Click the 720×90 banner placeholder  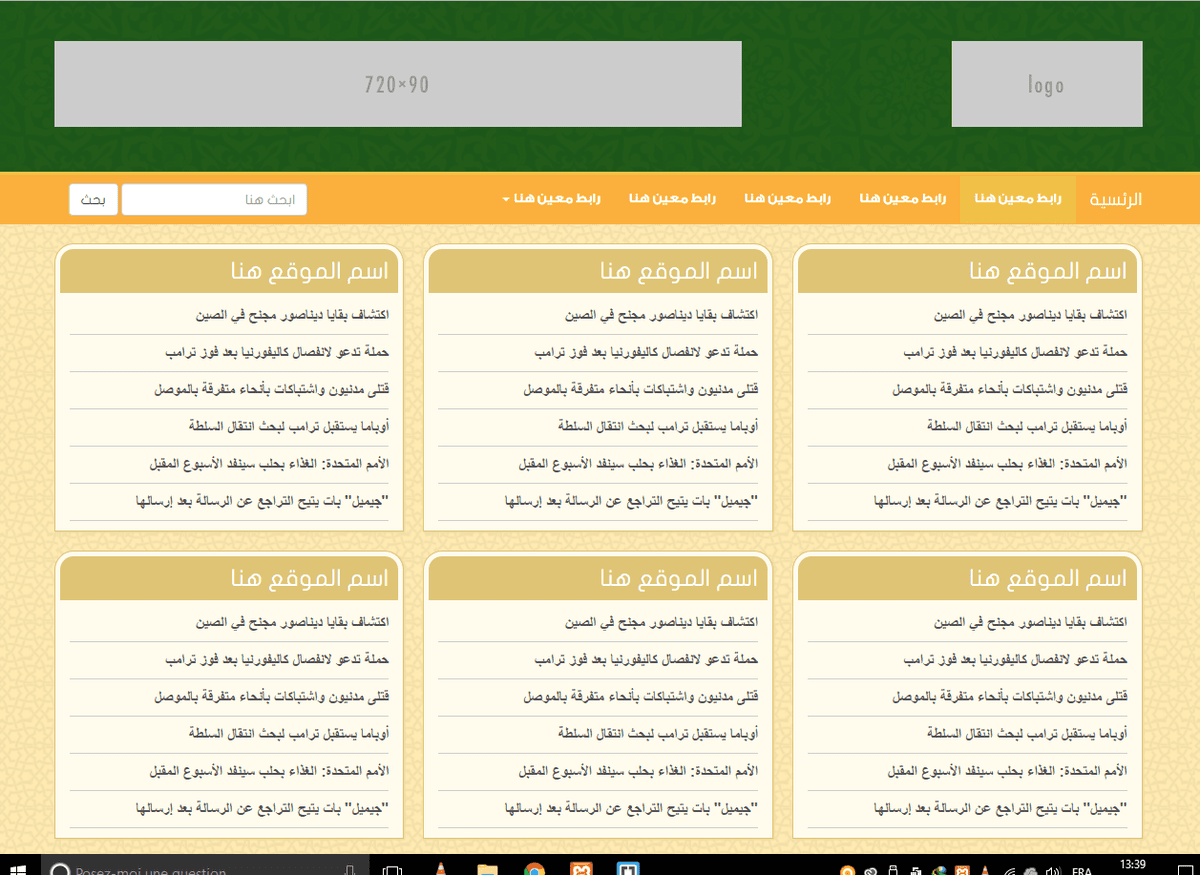click(397, 84)
